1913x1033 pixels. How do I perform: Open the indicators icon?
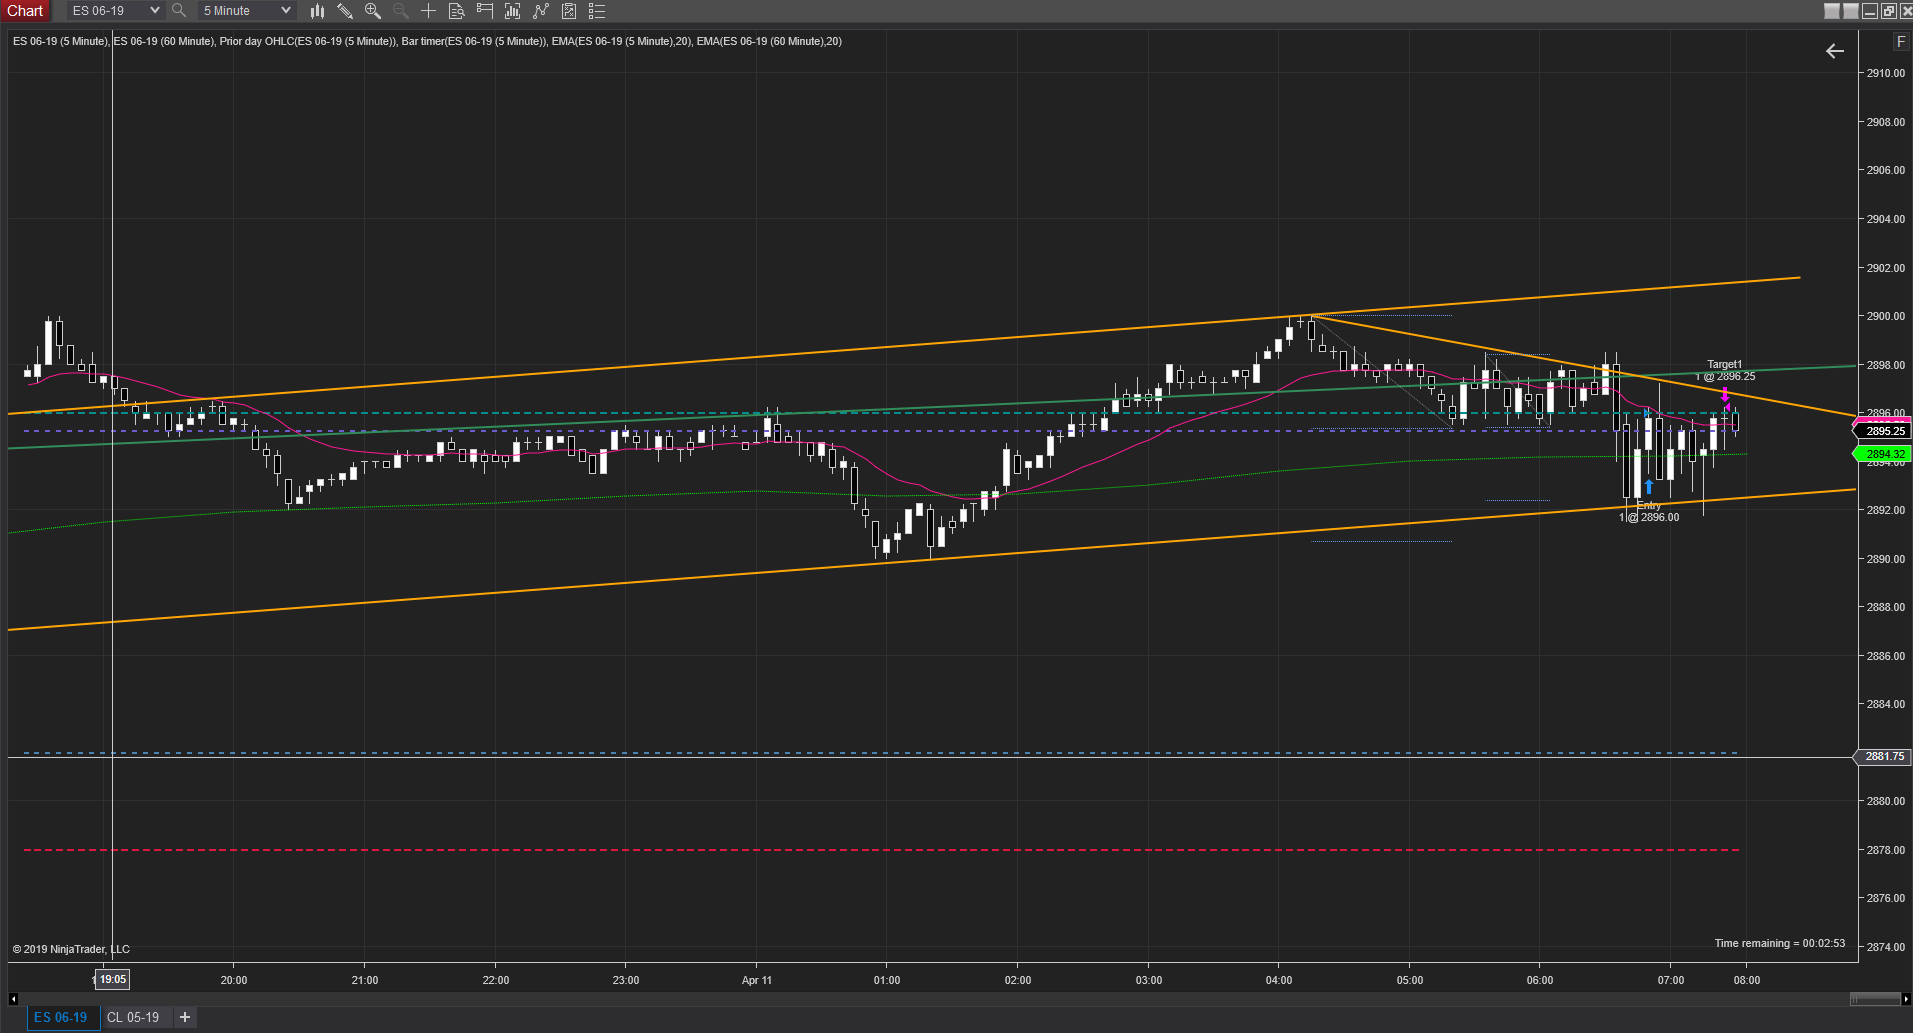[x=541, y=11]
